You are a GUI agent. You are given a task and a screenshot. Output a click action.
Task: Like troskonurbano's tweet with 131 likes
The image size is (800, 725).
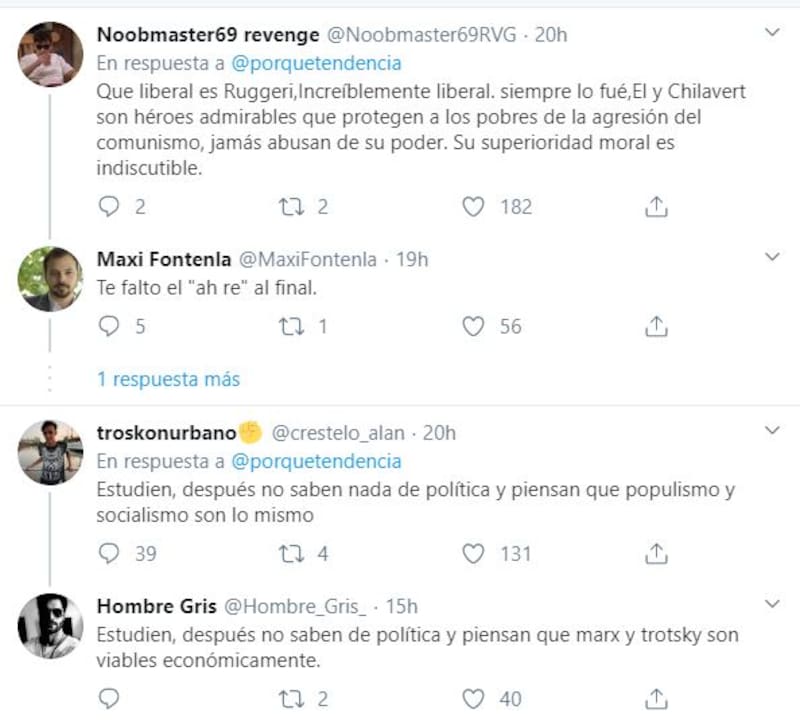pyautogui.click(x=474, y=553)
